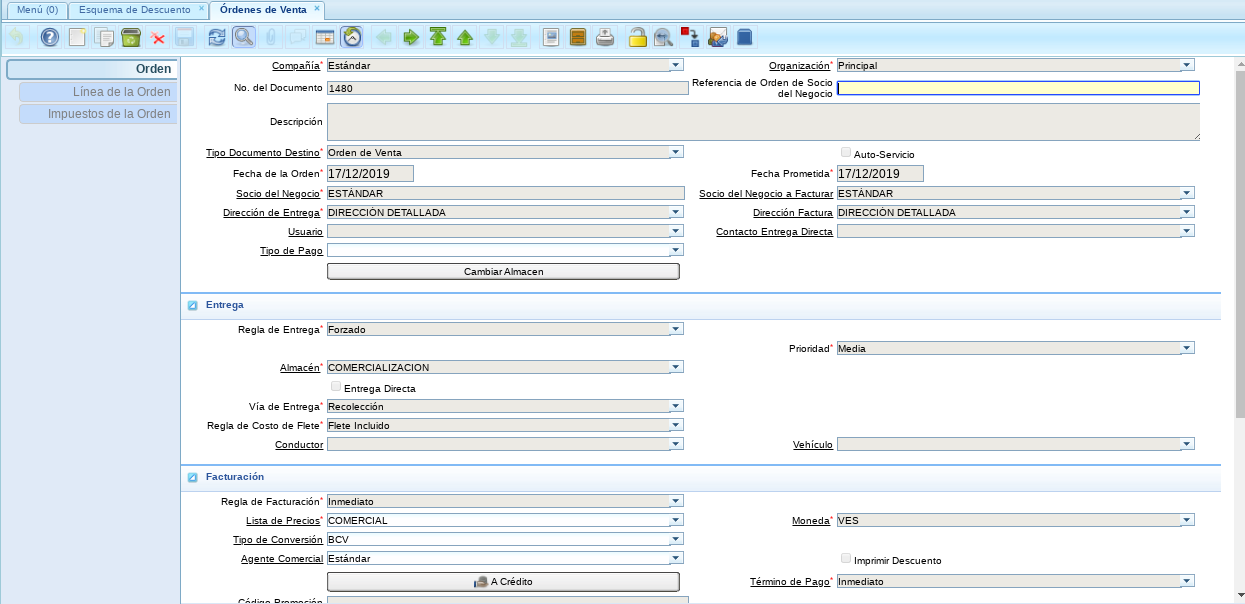1245x604 pixels.
Task: Toggle the grid view table icon
Action: (324, 38)
